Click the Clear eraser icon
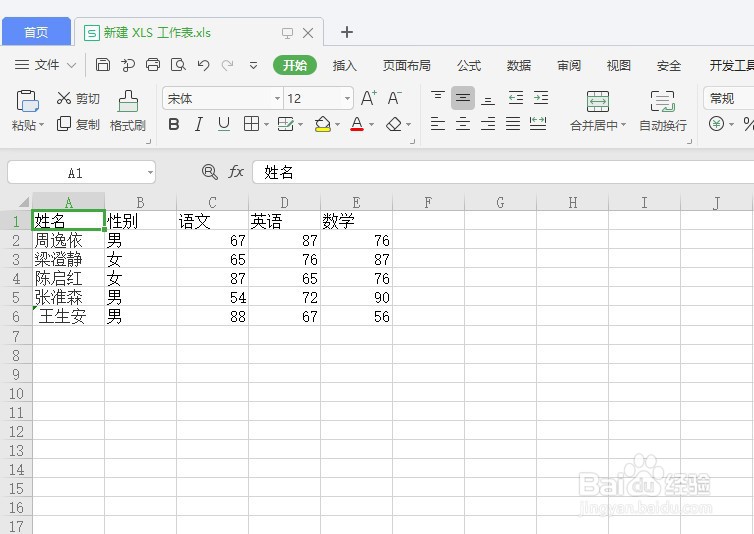The image size is (754, 534). 394,125
